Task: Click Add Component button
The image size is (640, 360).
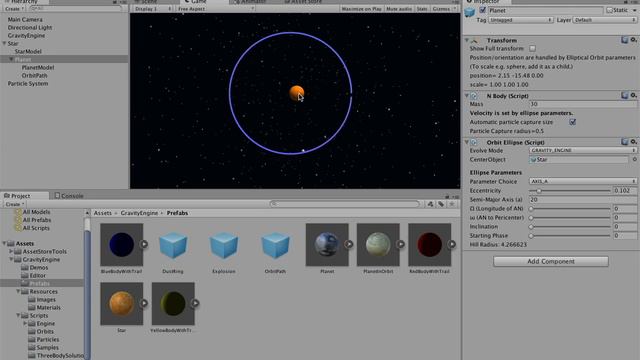Action: coord(551,261)
